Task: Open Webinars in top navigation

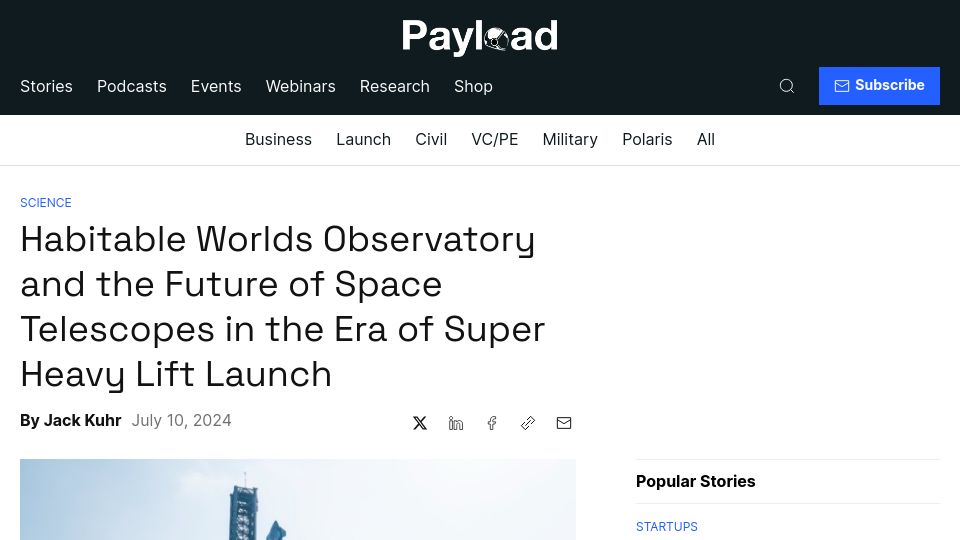Action: pos(301,86)
